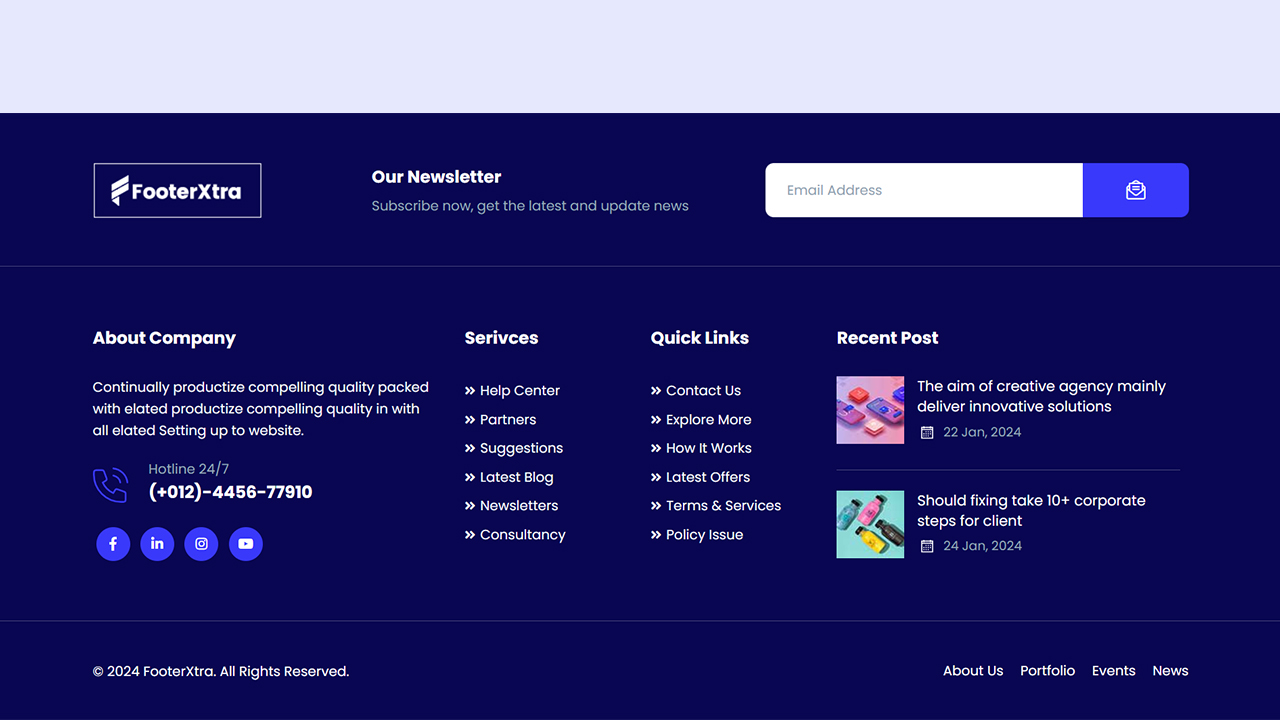This screenshot has height=720, width=1280.
Task: Open the Terms & Services link
Action: point(724,505)
